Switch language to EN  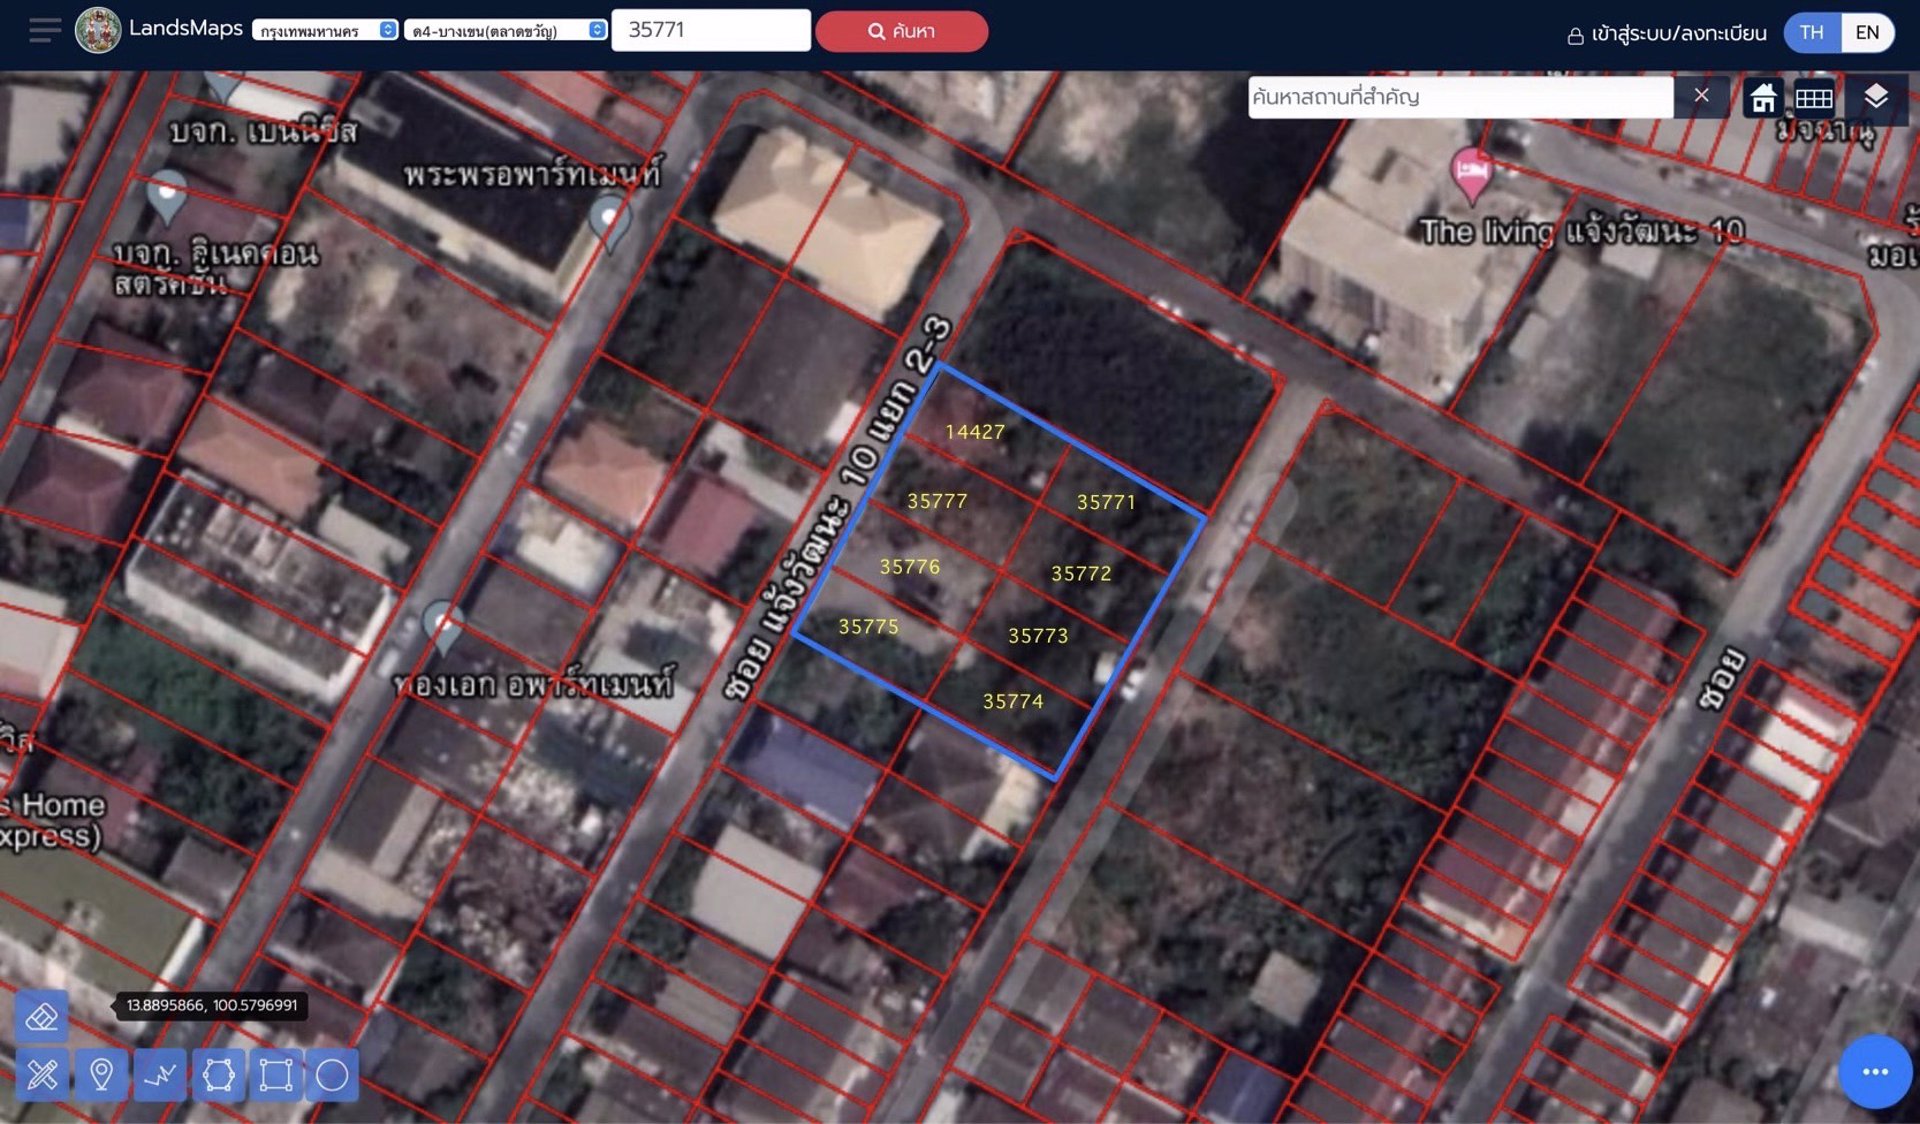[x=1866, y=32]
